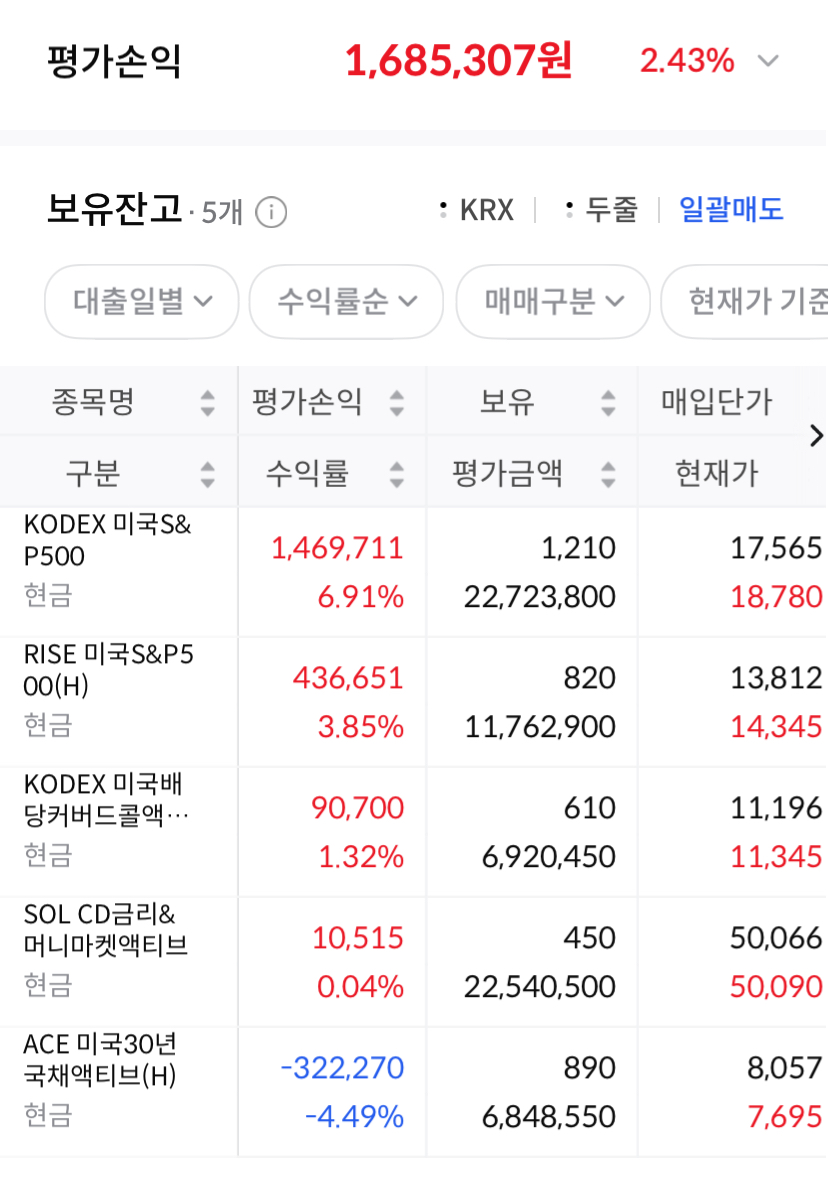
Task: Open the holdings info icon next to 5개
Action: click(271, 212)
